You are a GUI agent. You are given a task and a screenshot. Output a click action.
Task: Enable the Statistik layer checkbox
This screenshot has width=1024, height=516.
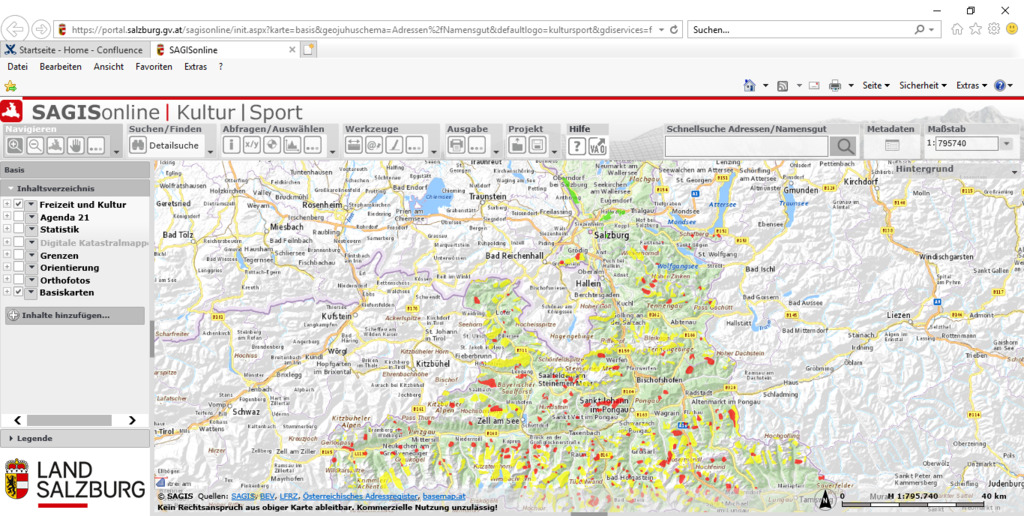18,229
